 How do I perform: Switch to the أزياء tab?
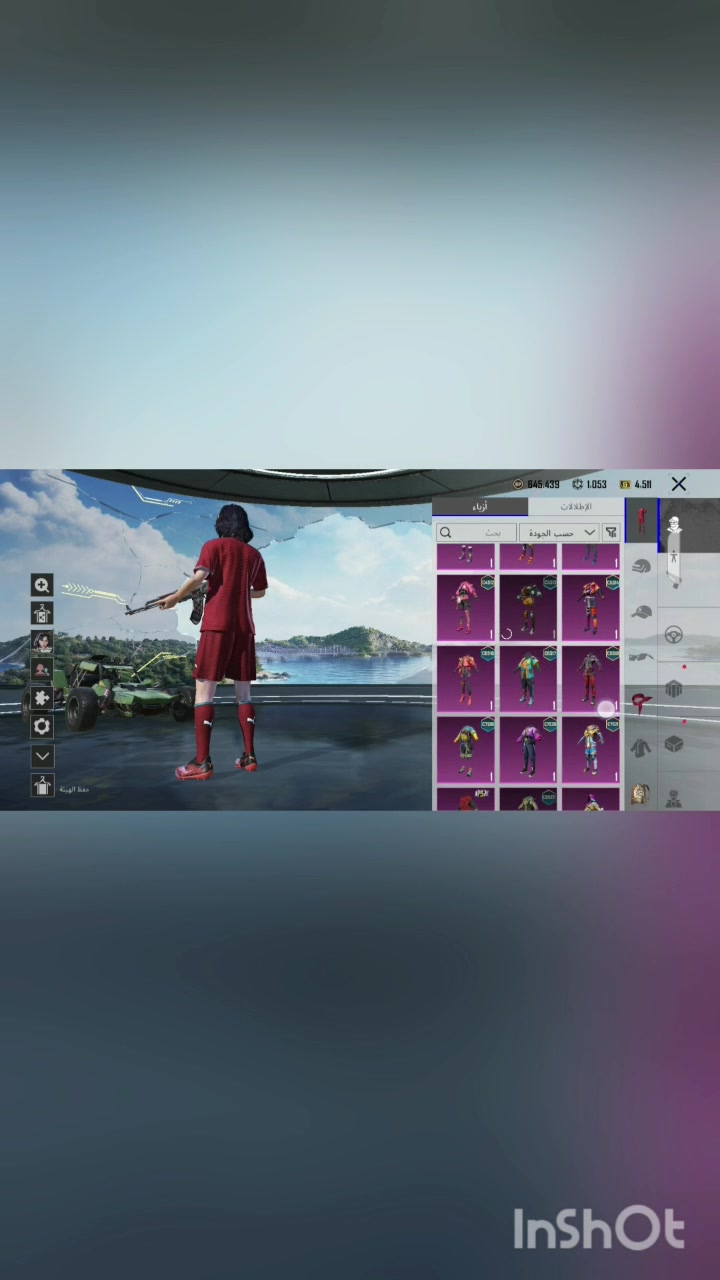pos(480,507)
